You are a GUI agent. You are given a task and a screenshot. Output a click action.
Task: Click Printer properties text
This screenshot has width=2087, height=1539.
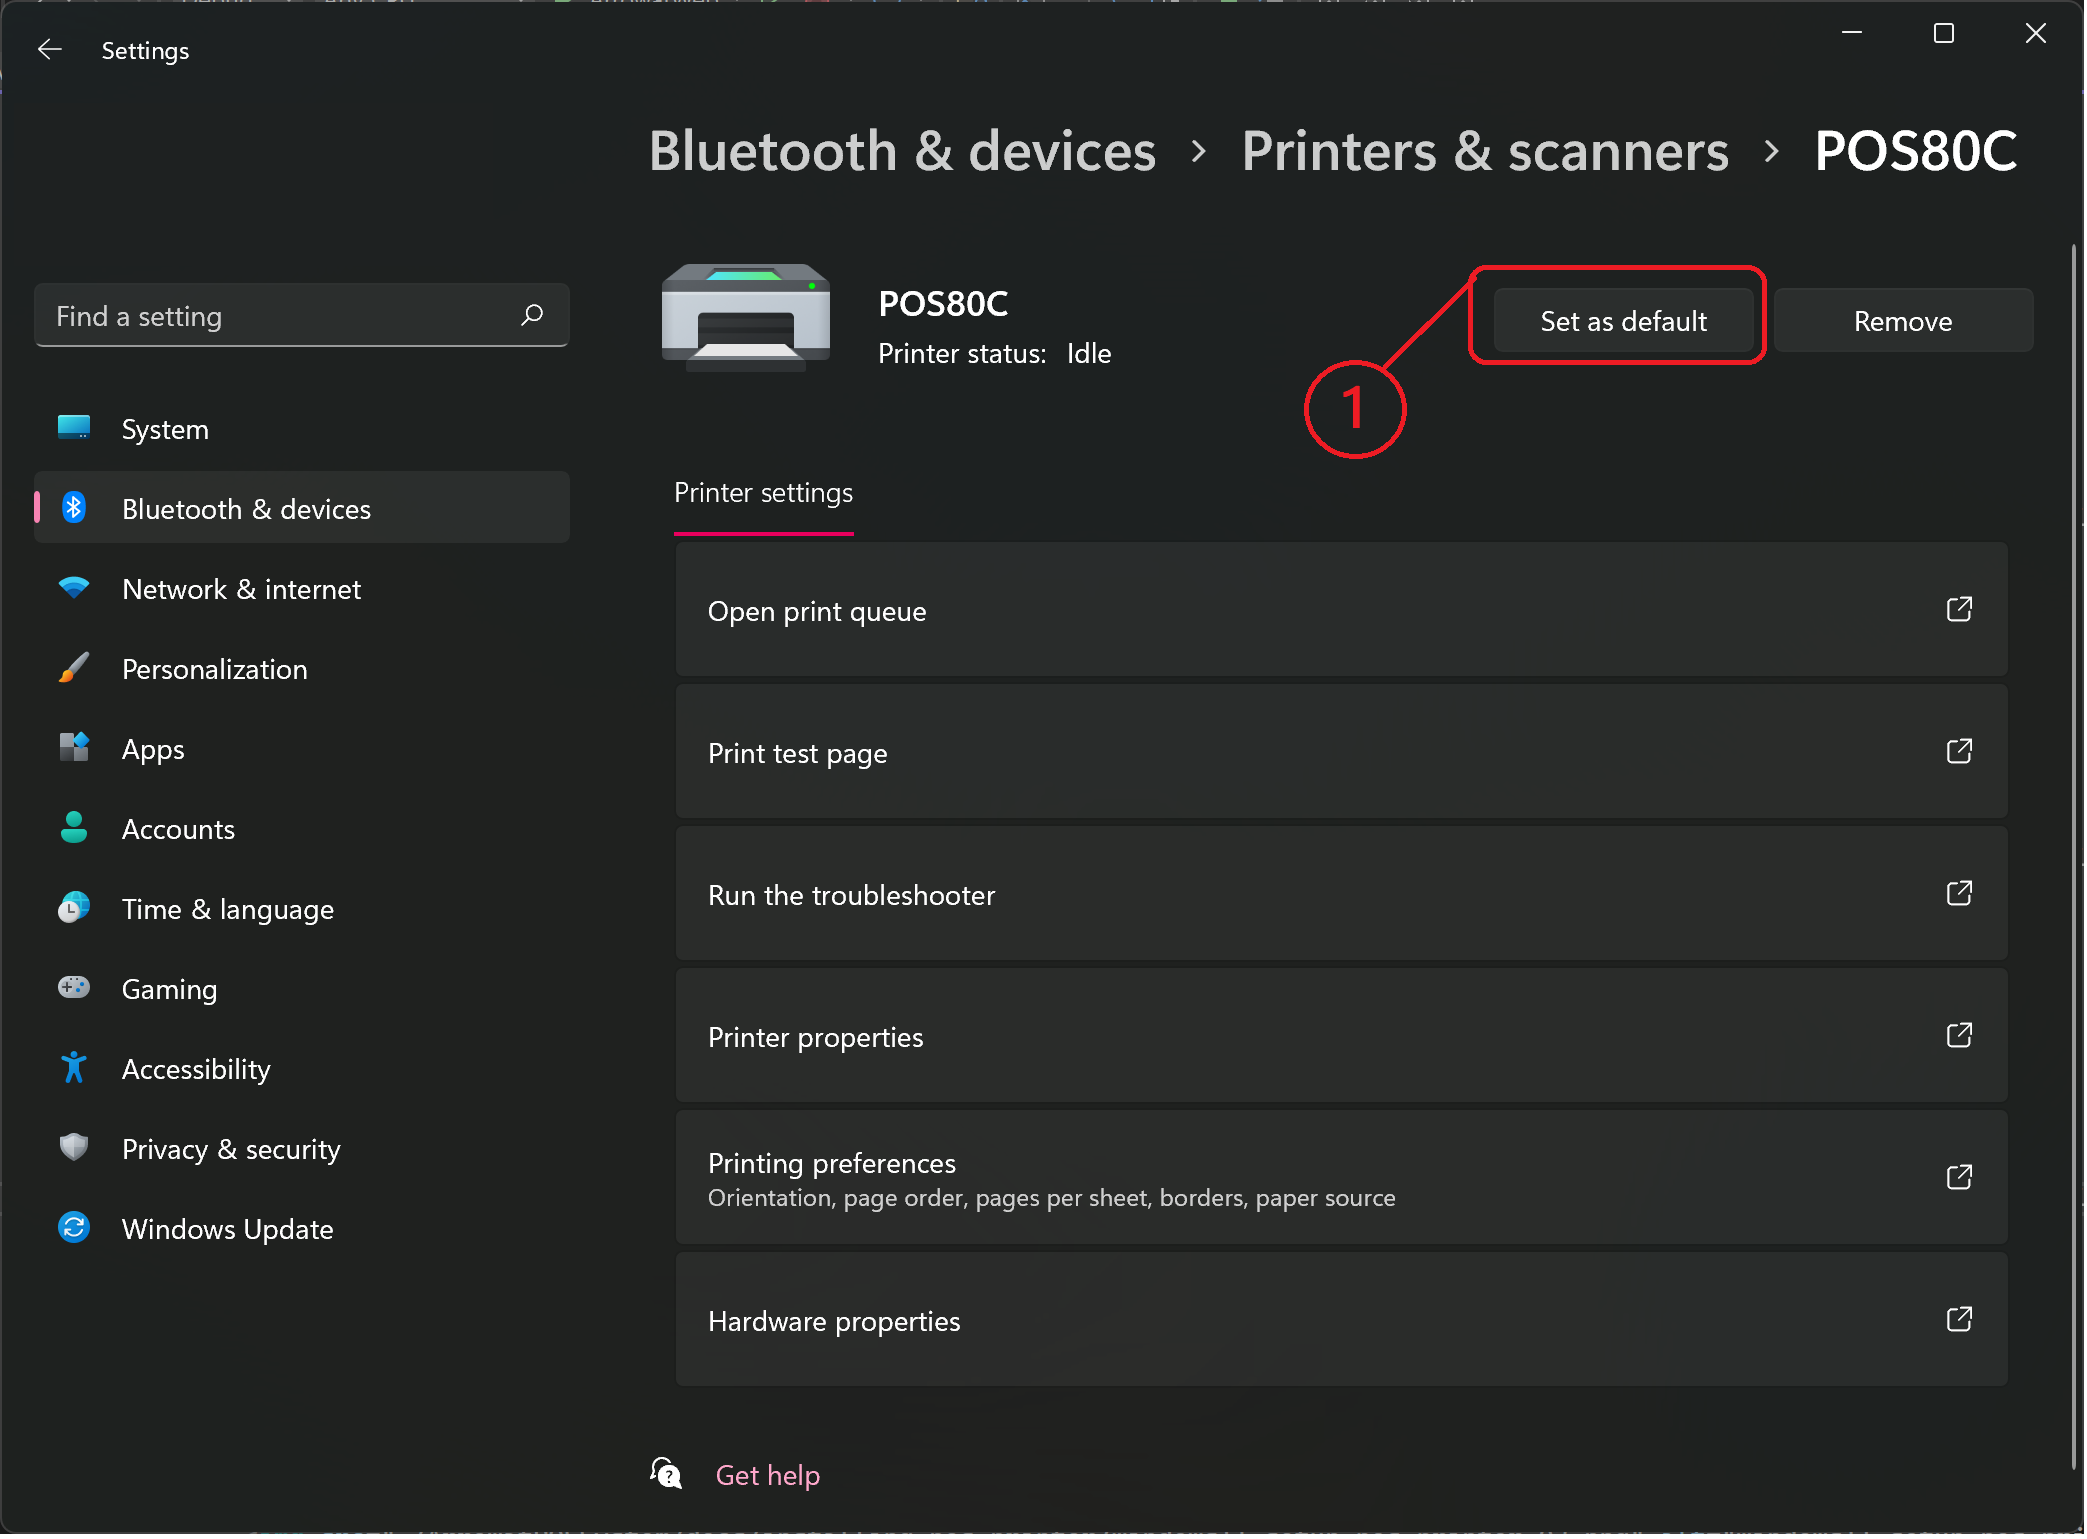pyautogui.click(x=816, y=1037)
